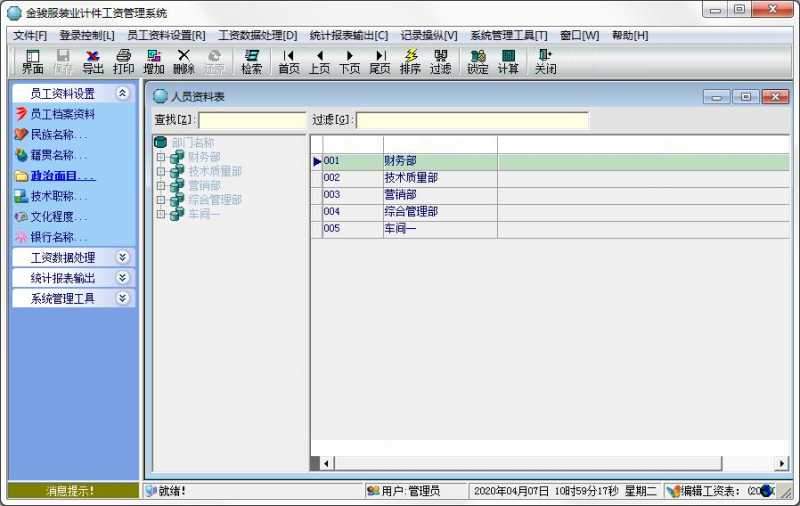Click the 过滤 filter toolbar icon
The image size is (800, 506).
click(440, 62)
